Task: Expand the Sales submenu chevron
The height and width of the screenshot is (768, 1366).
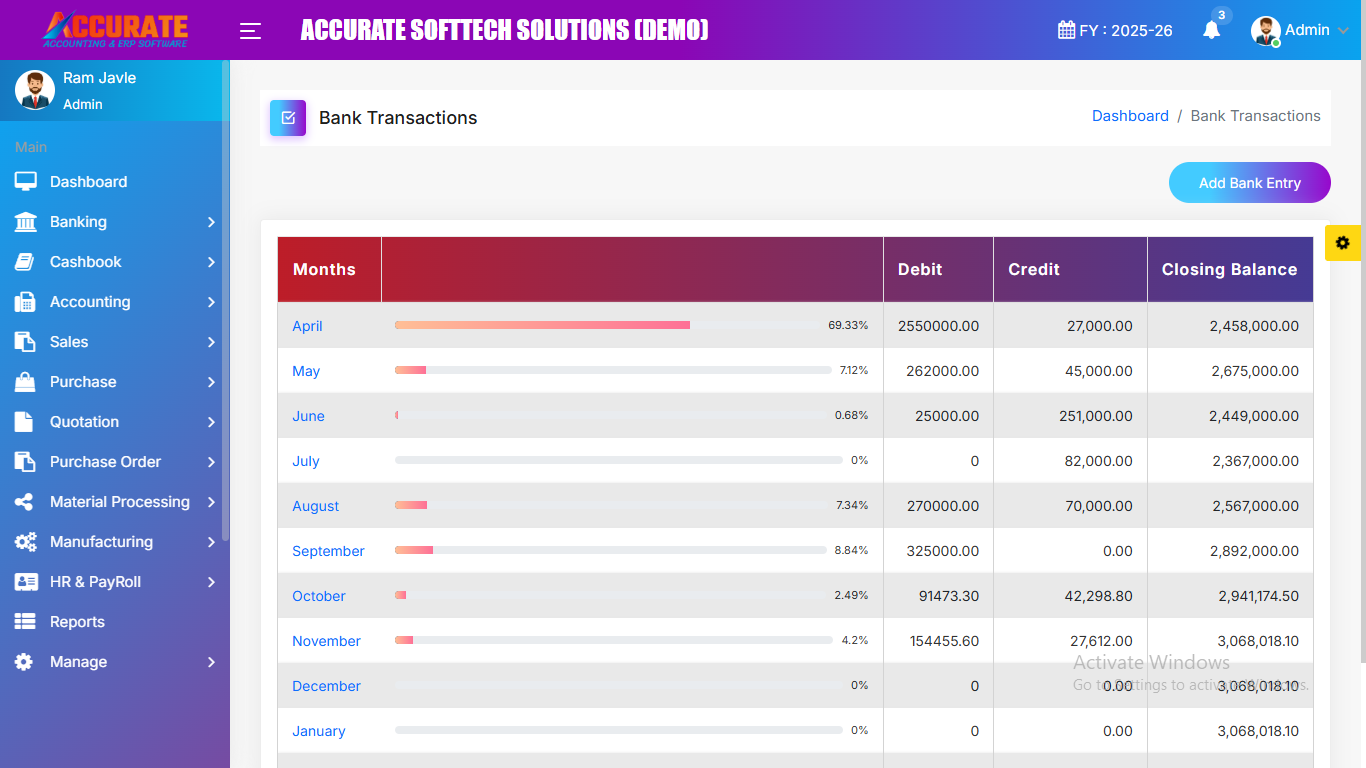Action: click(211, 342)
